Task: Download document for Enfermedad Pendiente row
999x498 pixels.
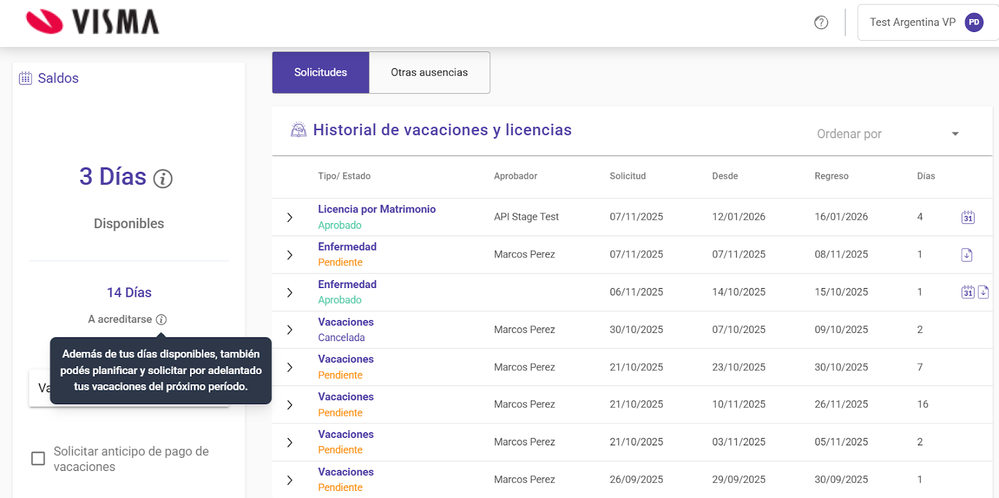Action: pos(967,255)
